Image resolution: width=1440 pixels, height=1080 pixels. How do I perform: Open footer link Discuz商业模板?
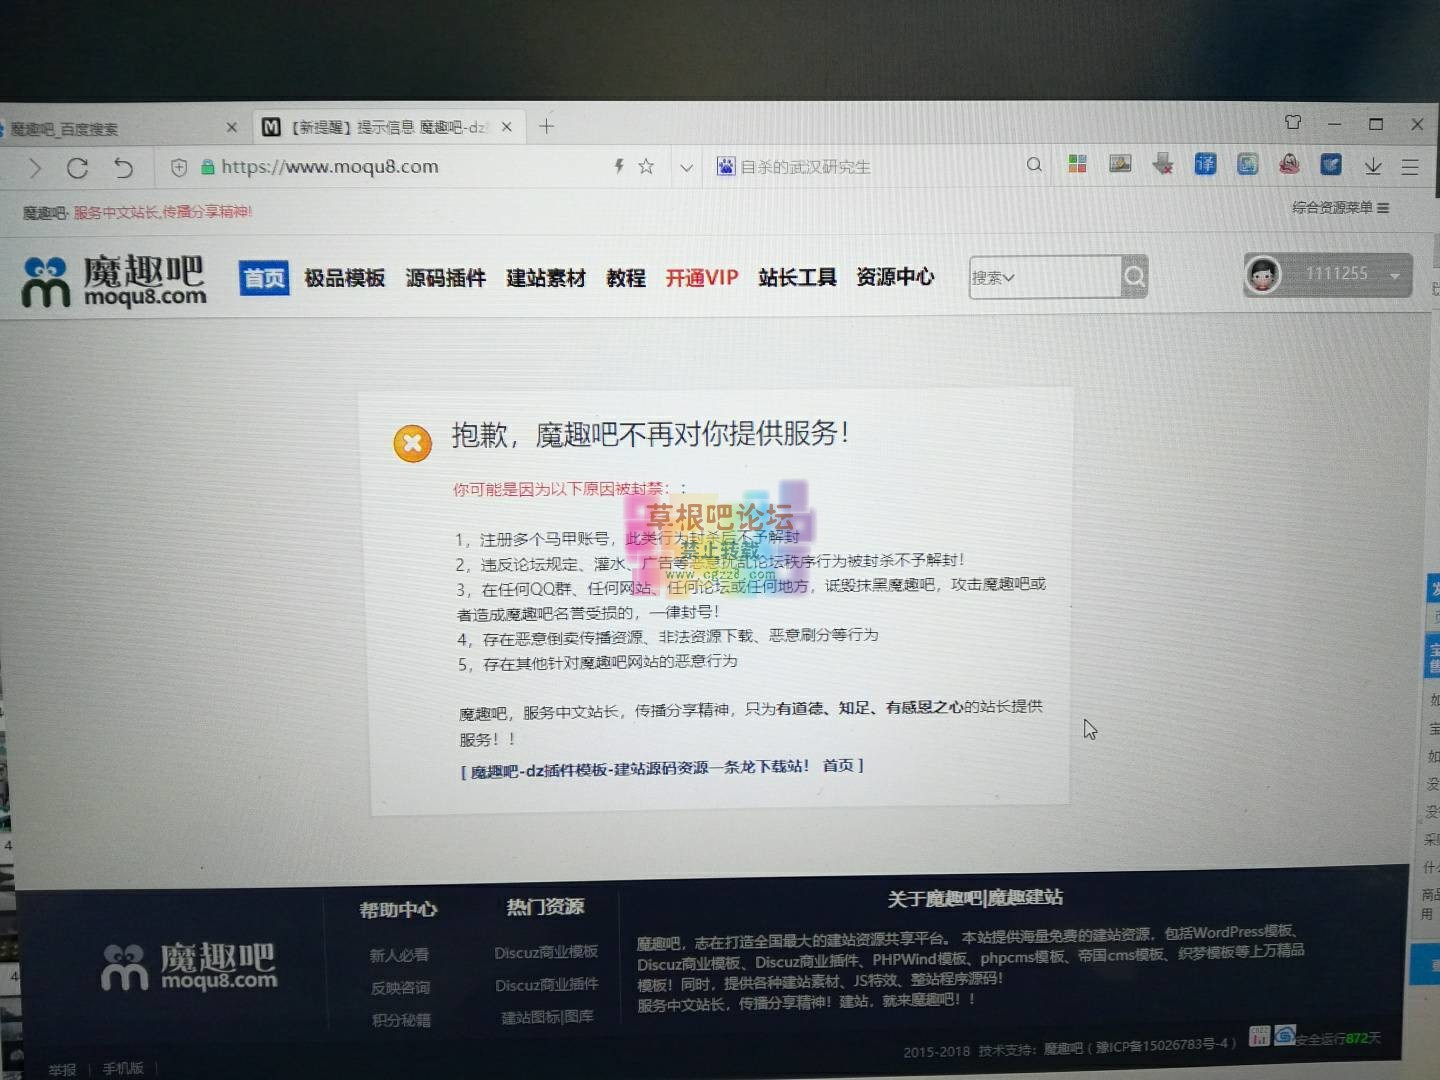546,952
